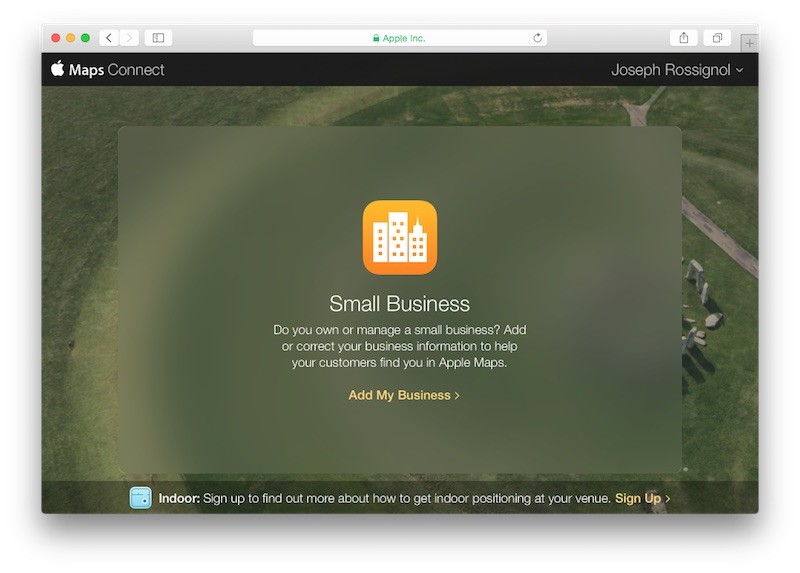The height and width of the screenshot is (573, 800).
Task: Click the Small Business heading
Action: [399, 304]
